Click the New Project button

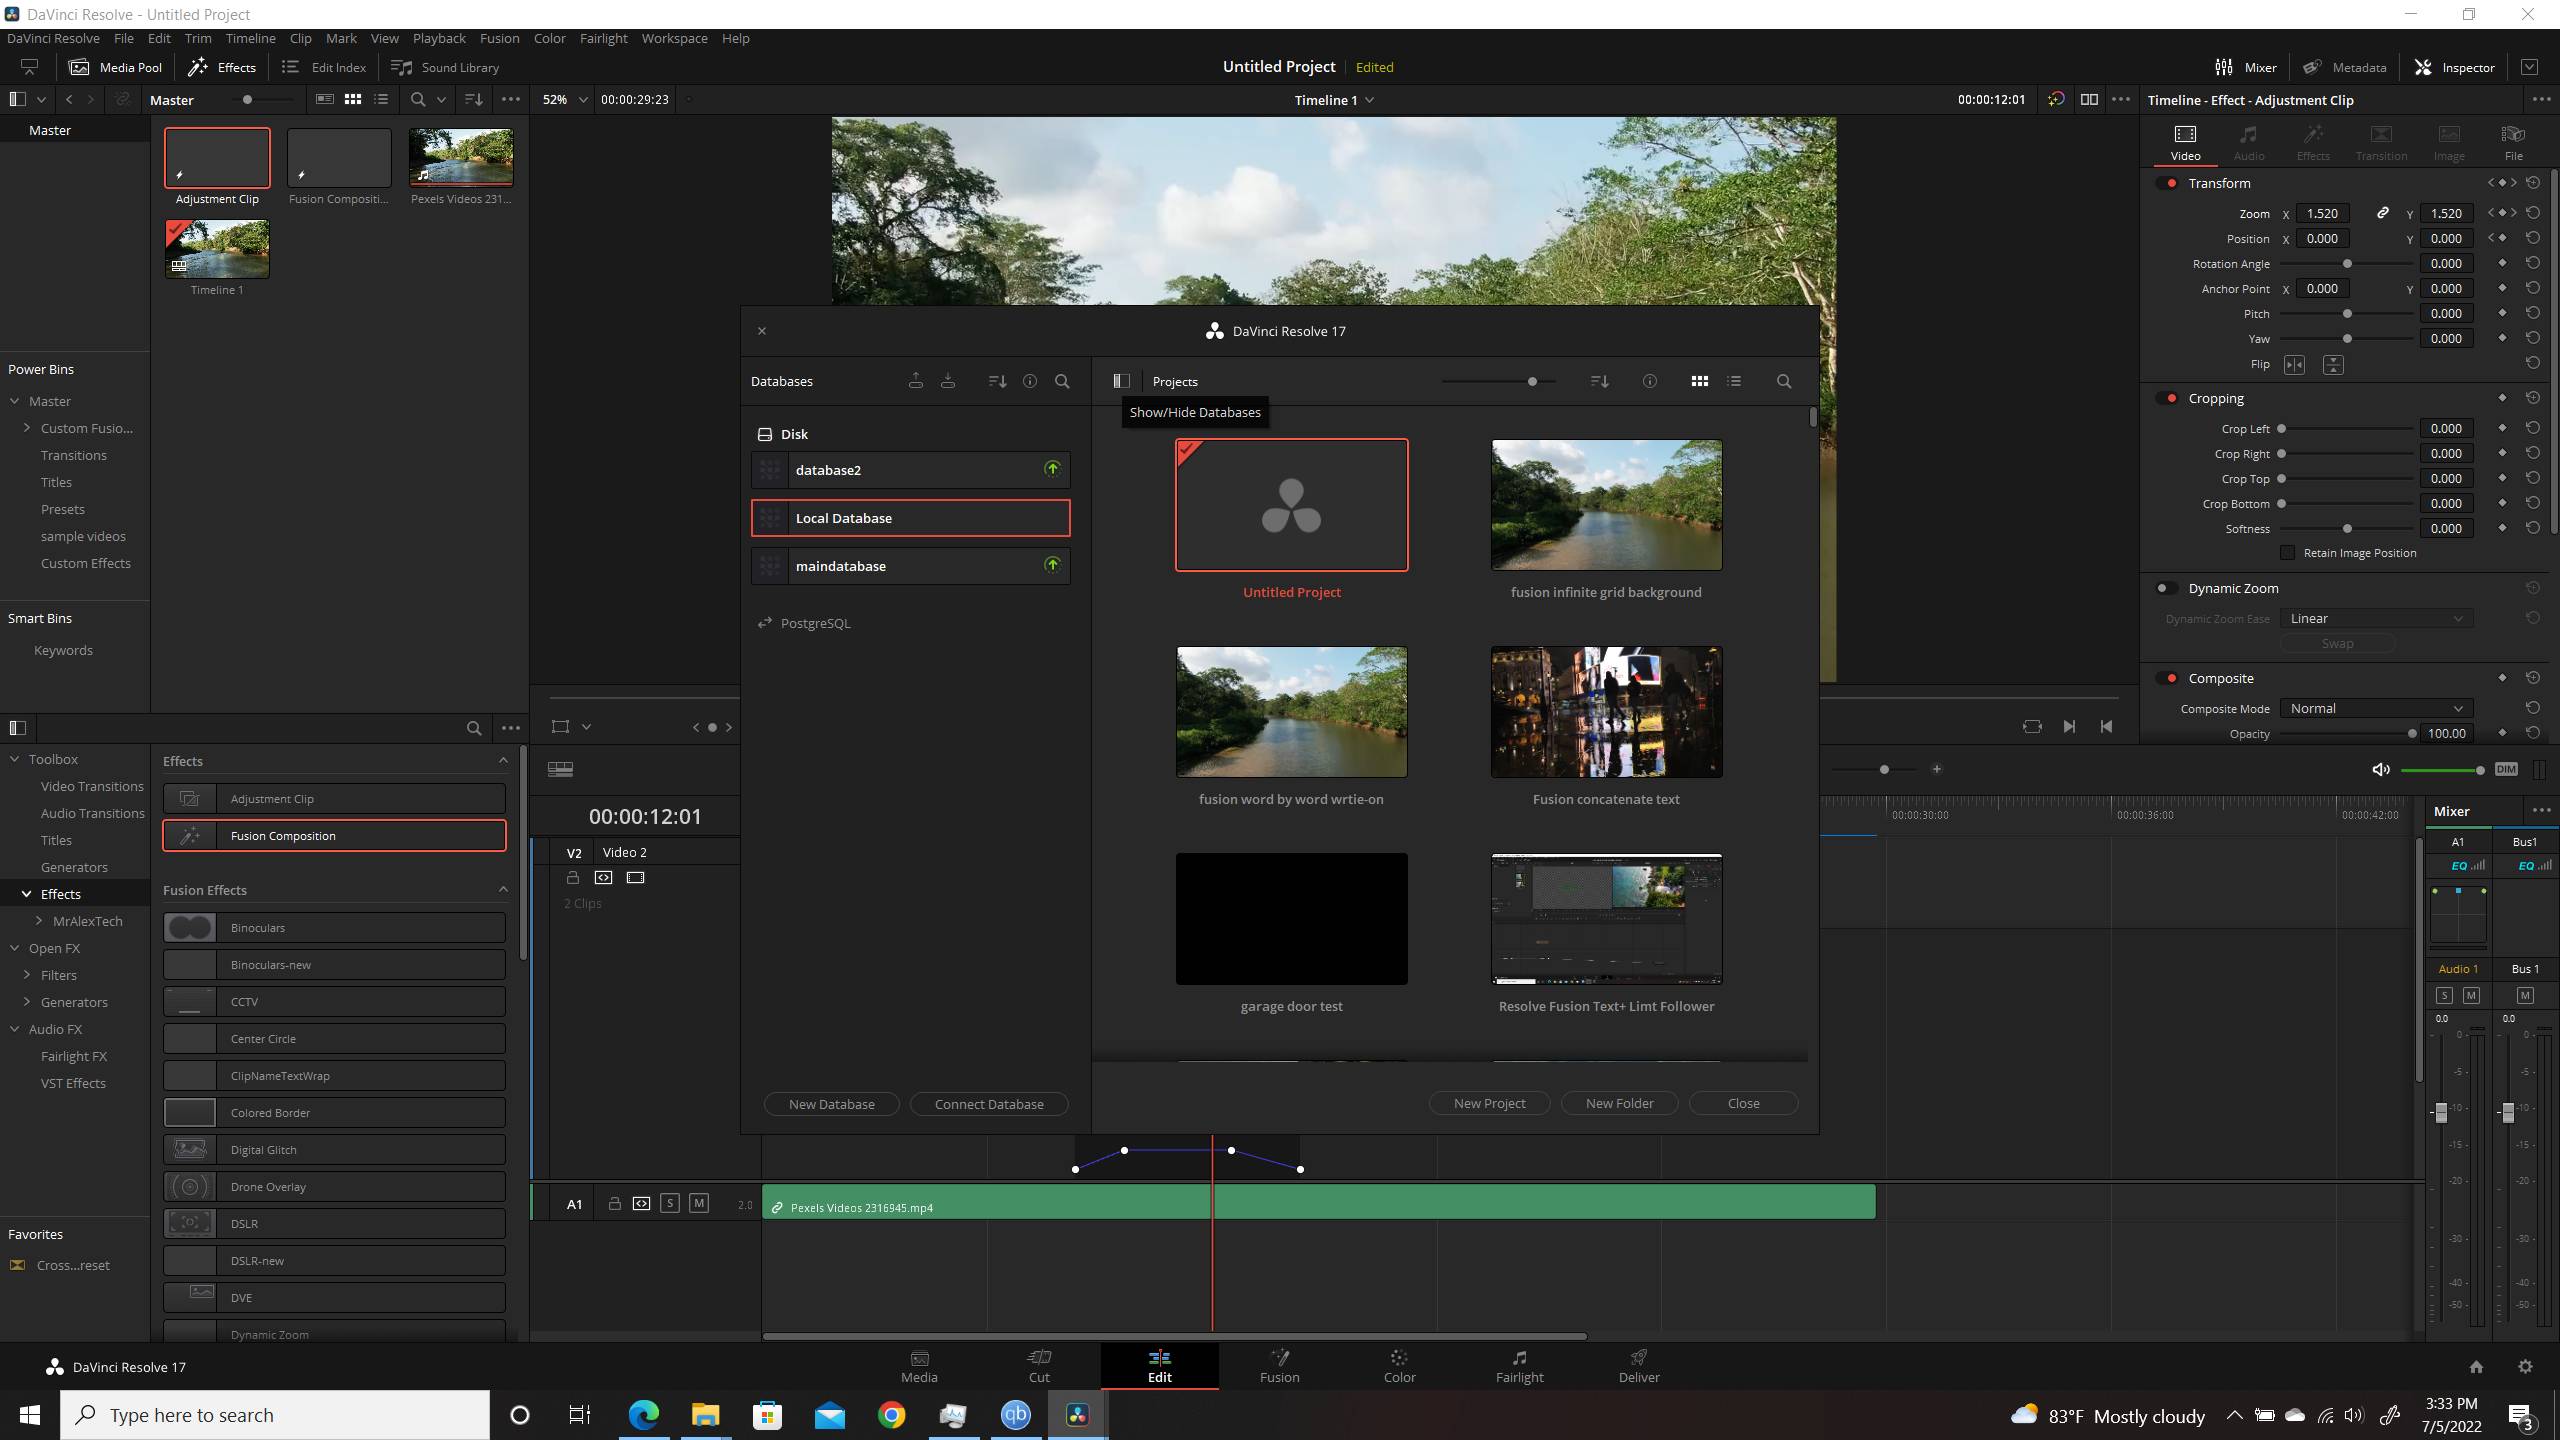tap(1489, 1103)
